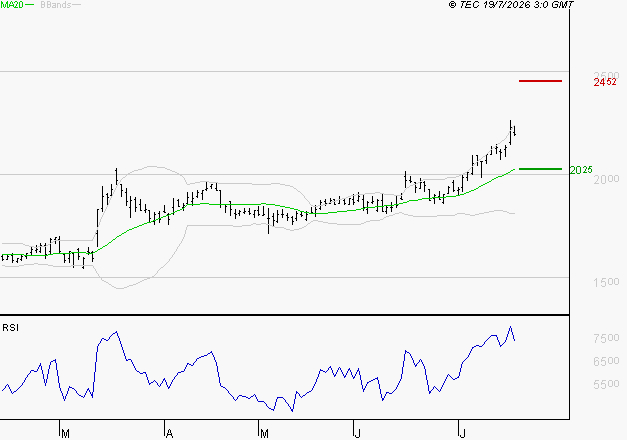Click the red 2452 resistance line
Image resolution: width=627 pixels, height=440 pixels.
point(540,81)
